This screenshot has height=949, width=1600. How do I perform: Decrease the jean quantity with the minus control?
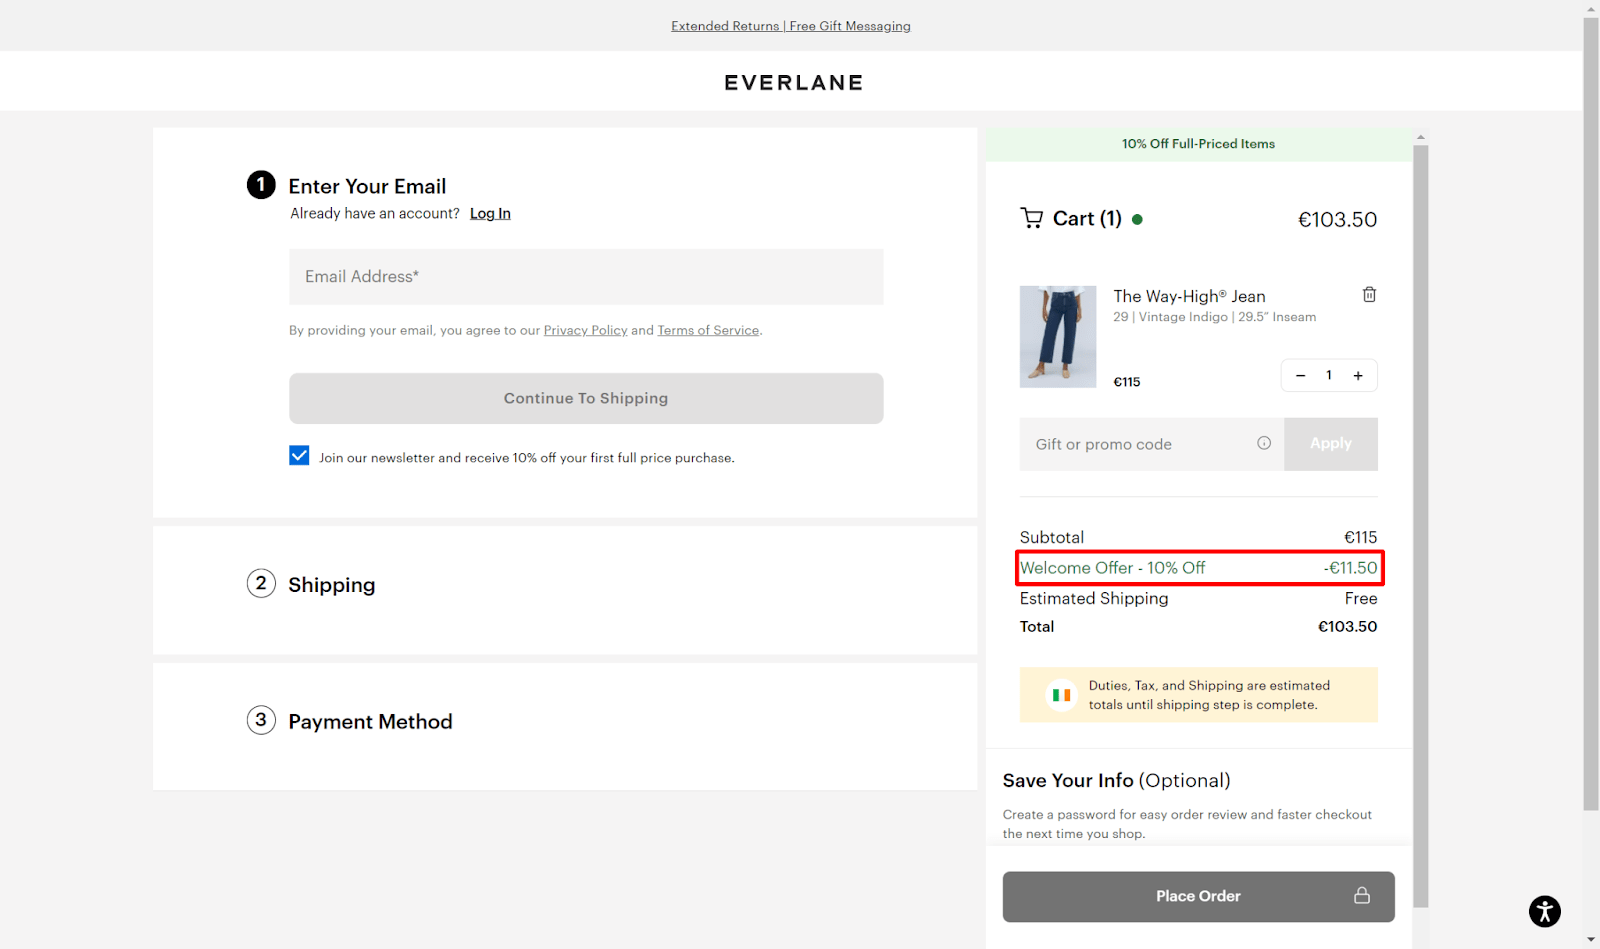[1300, 375]
